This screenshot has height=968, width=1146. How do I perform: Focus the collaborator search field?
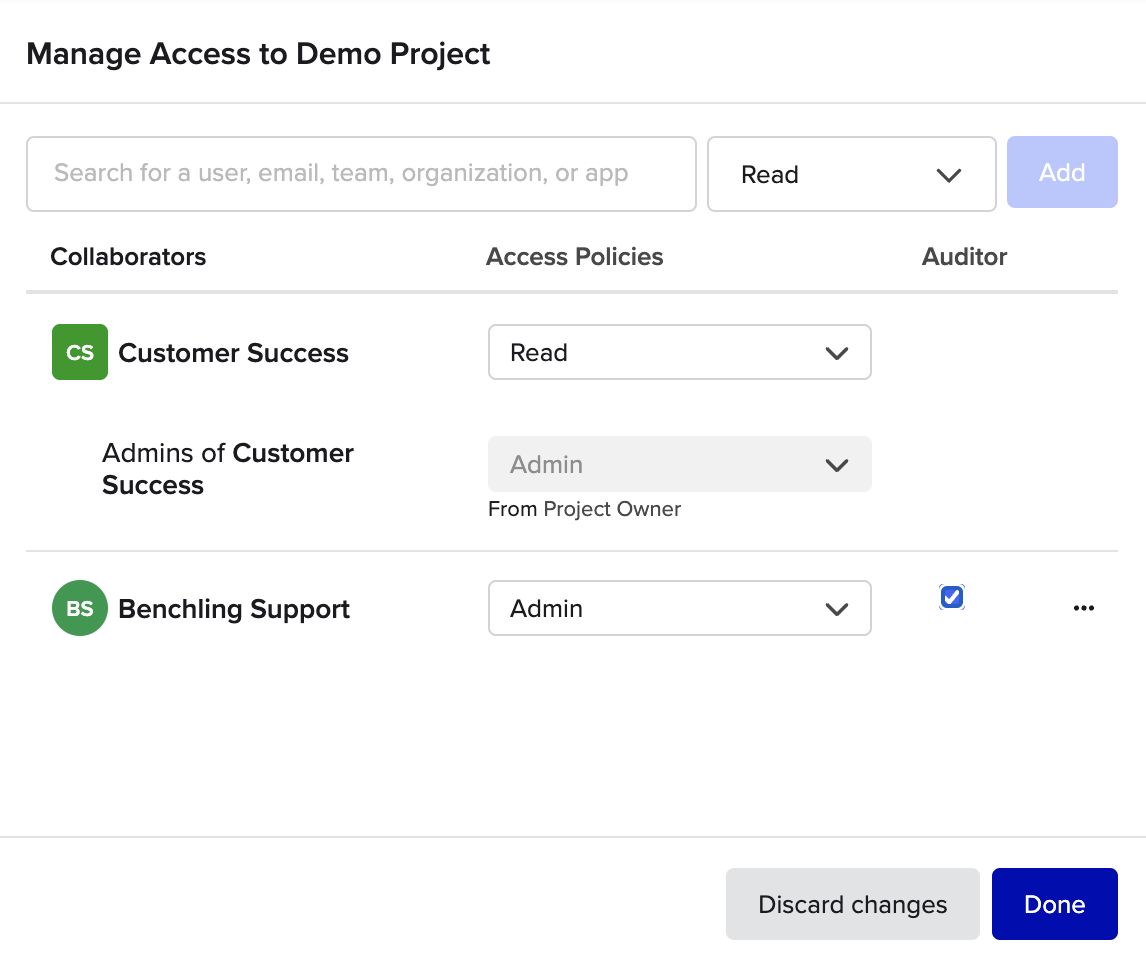click(361, 174)
